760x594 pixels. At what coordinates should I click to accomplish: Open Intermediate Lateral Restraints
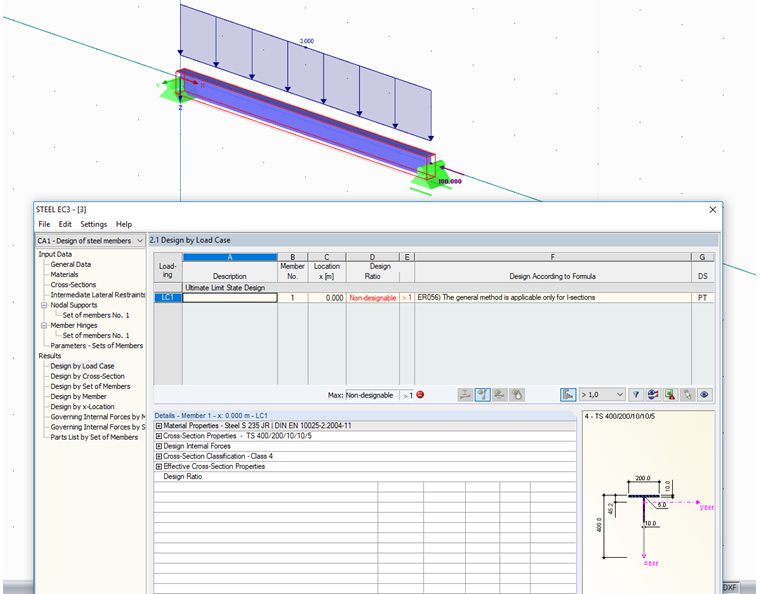click(98, 295)
